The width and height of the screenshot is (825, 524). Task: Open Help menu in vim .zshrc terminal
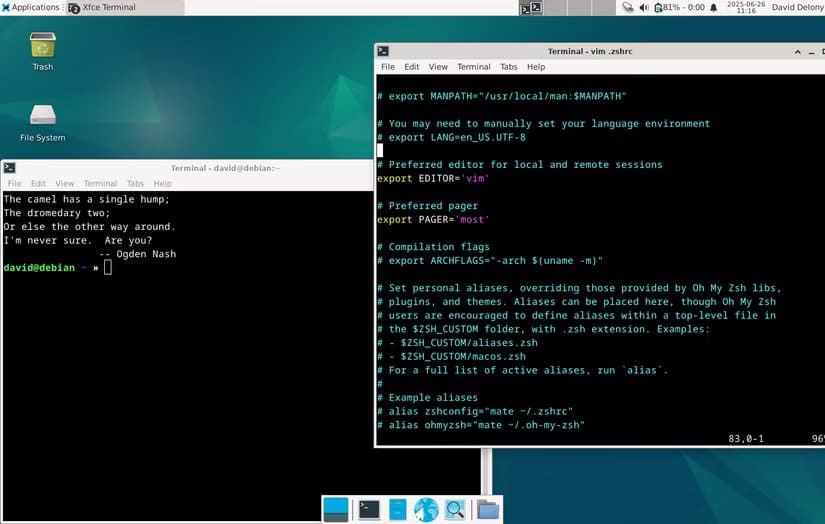tap(536, 67)
